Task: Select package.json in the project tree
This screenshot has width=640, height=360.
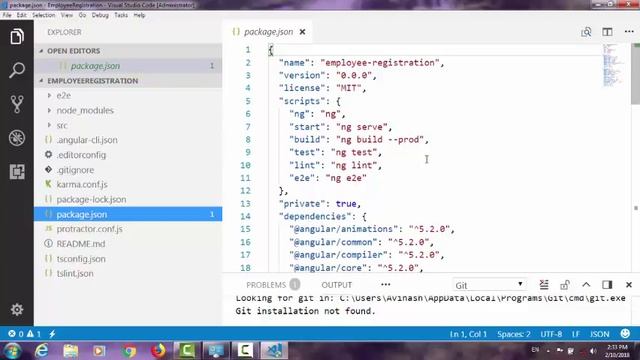Action: click(x=128, y=214)
